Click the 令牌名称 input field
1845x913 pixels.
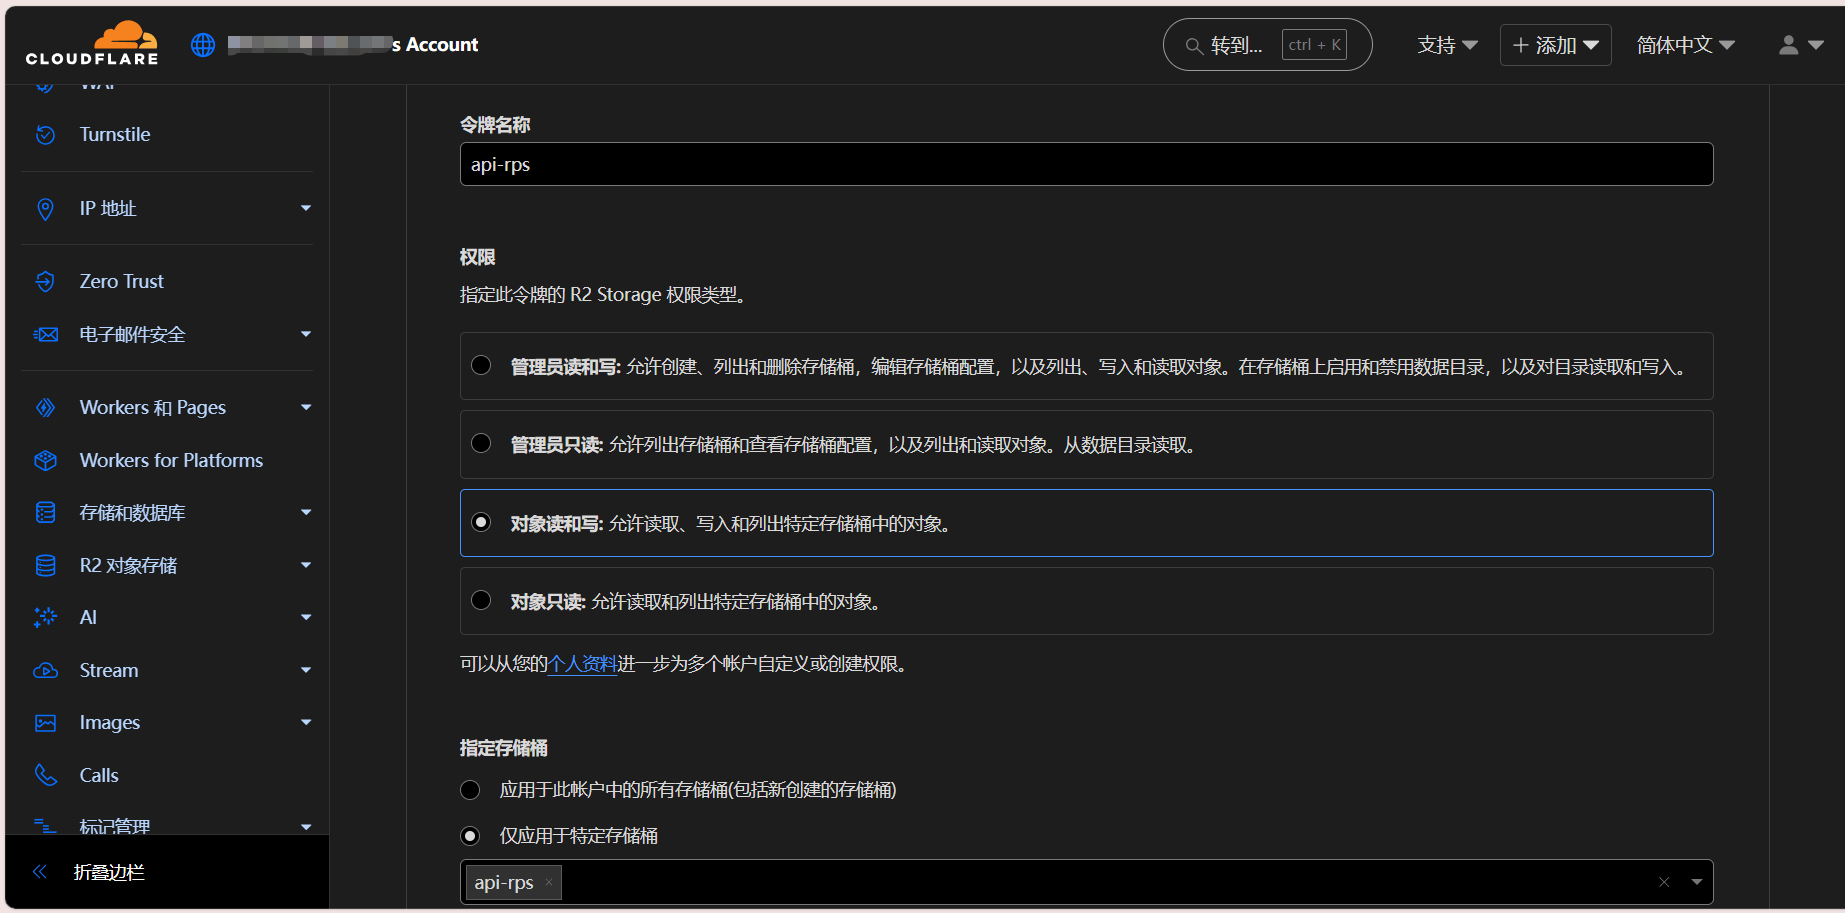1086,164
